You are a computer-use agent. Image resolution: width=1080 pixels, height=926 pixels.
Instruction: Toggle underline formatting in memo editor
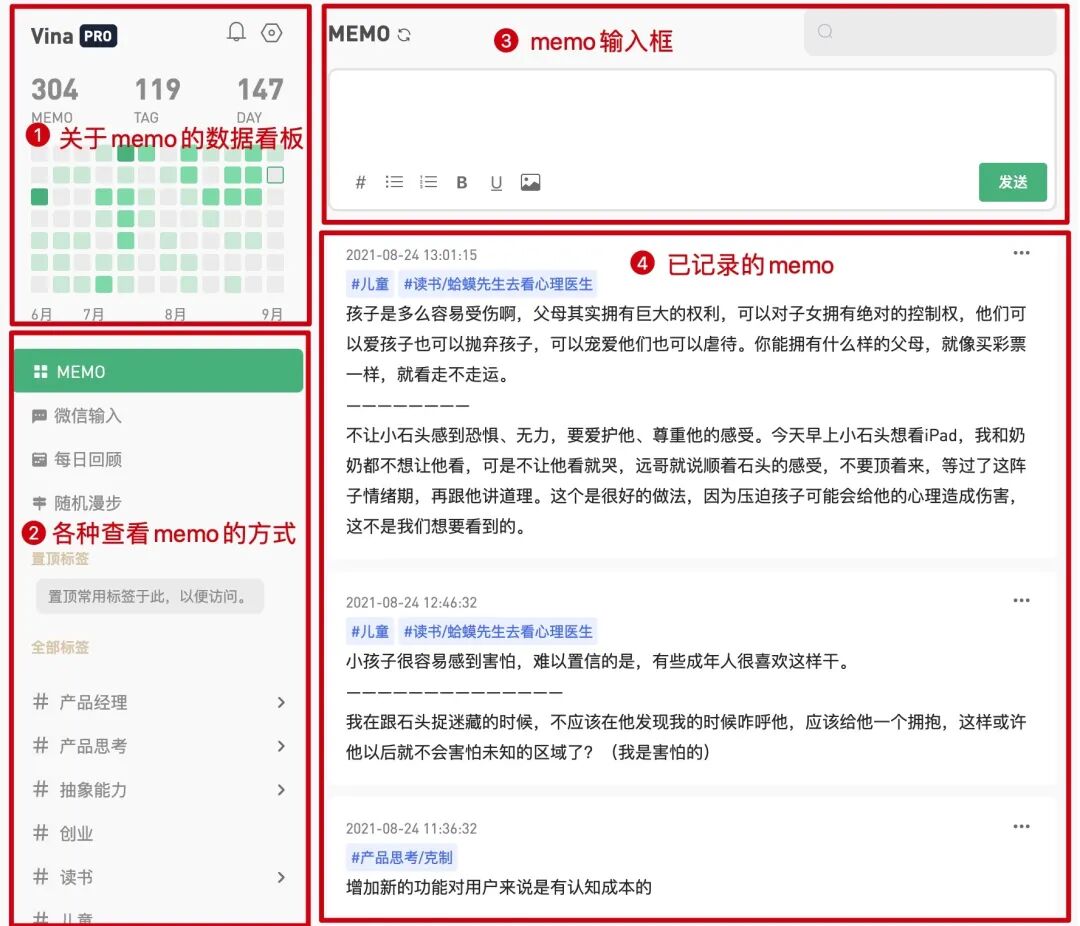click(x=496, y=183)
